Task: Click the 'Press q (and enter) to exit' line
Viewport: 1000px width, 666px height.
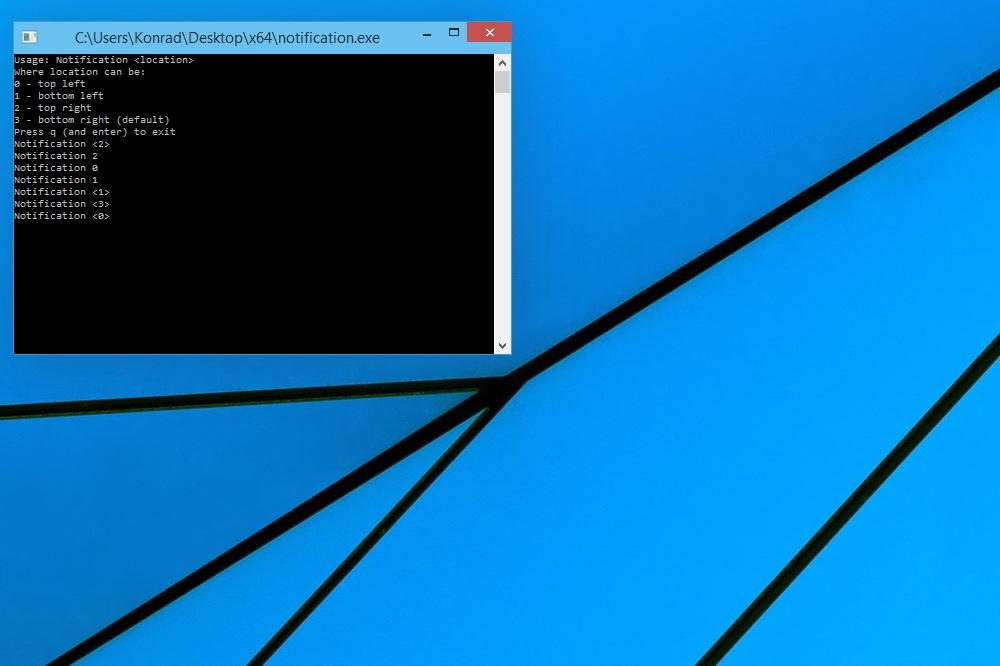Action: (95, 132)
